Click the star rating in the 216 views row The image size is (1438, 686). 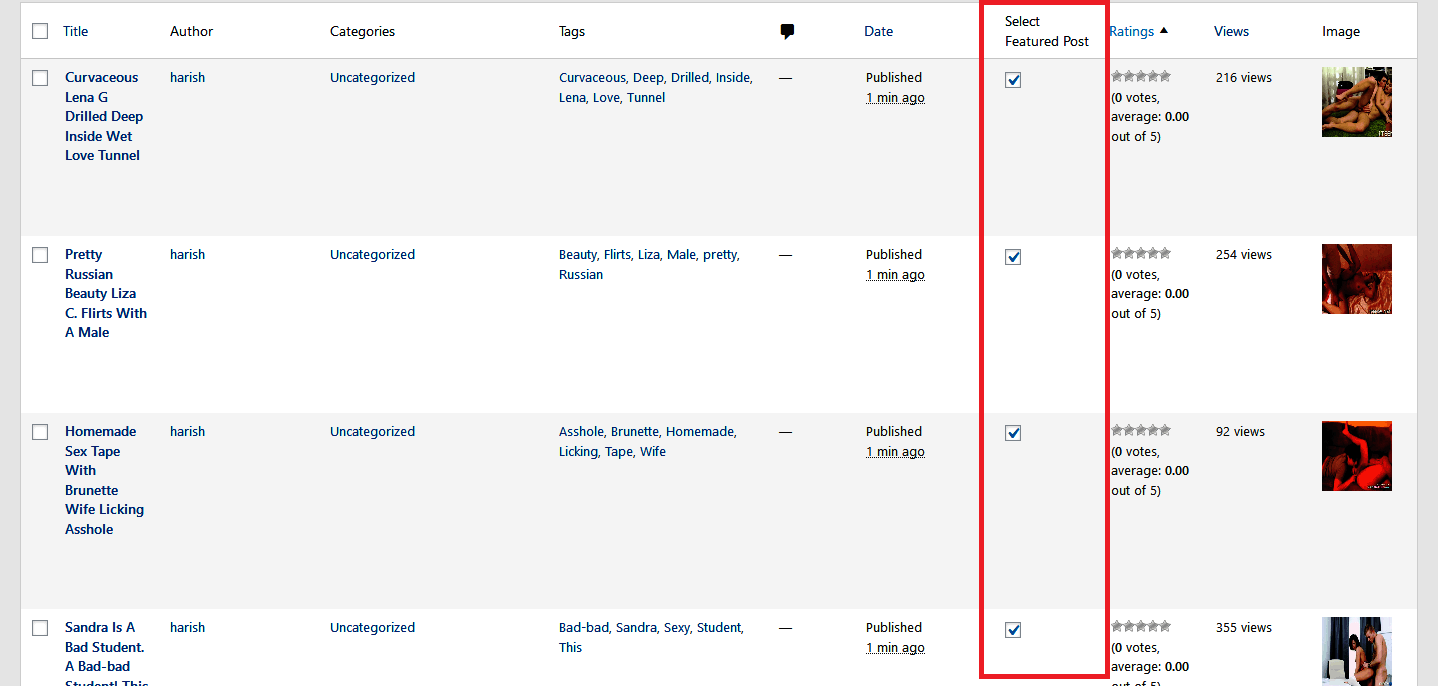pos(1141,77)
